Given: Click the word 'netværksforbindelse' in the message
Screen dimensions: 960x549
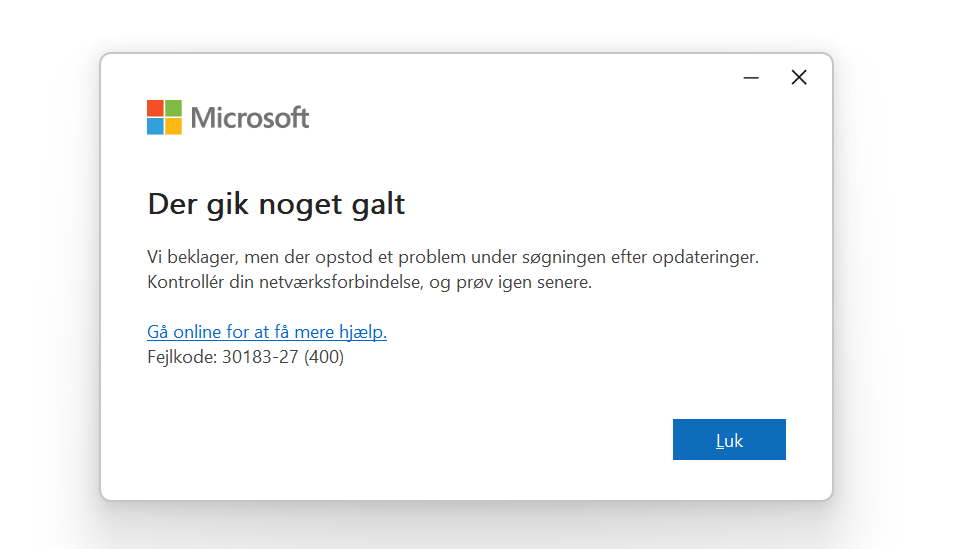Looking at the screenshot, I should pyautogui.click(x=342, y=282).
